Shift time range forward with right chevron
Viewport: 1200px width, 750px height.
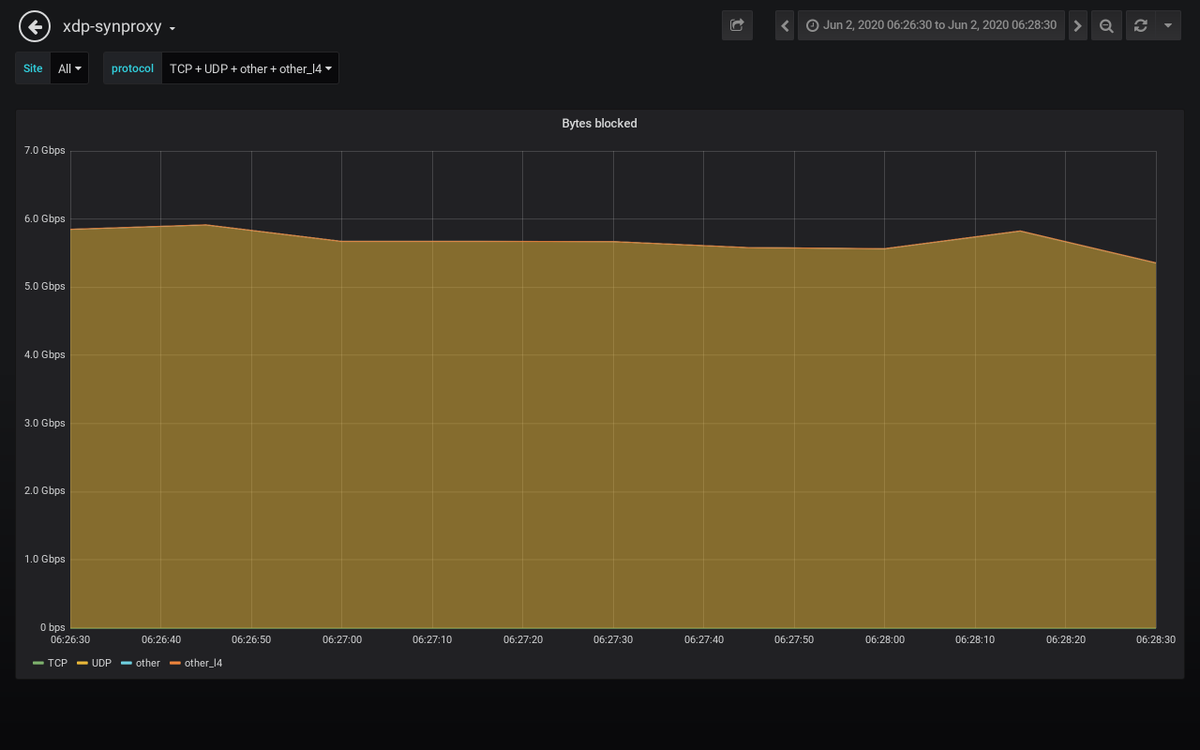(1077, 25)
